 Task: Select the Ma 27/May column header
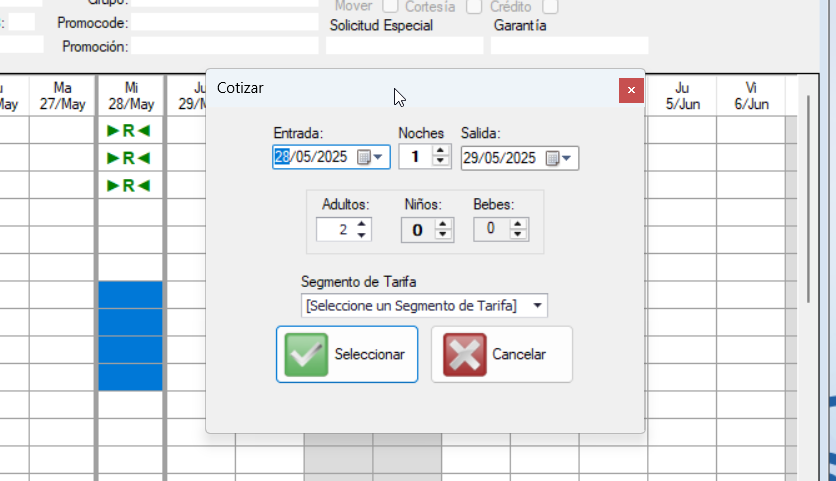62,96
